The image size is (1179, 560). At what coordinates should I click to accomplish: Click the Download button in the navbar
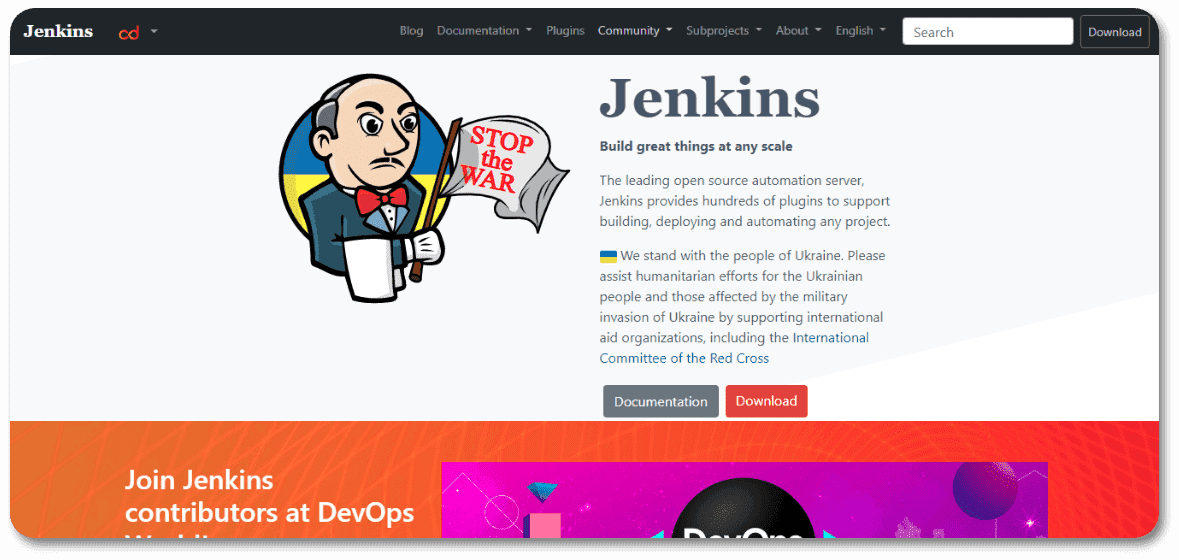pyautogui.click(x=1114, y=32)
